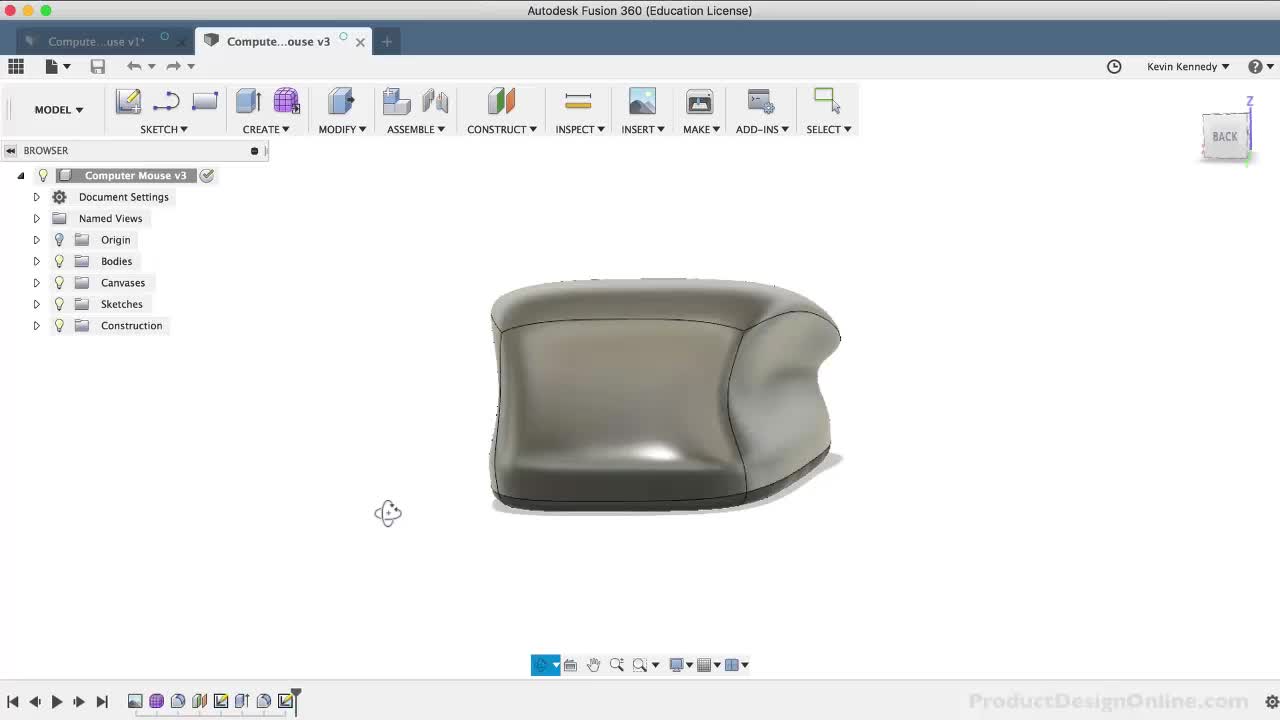This screenshot has height=720, width=1280.
Task: Hide the Bodies folder using lightbulb
Action: [x=59, y=261]
